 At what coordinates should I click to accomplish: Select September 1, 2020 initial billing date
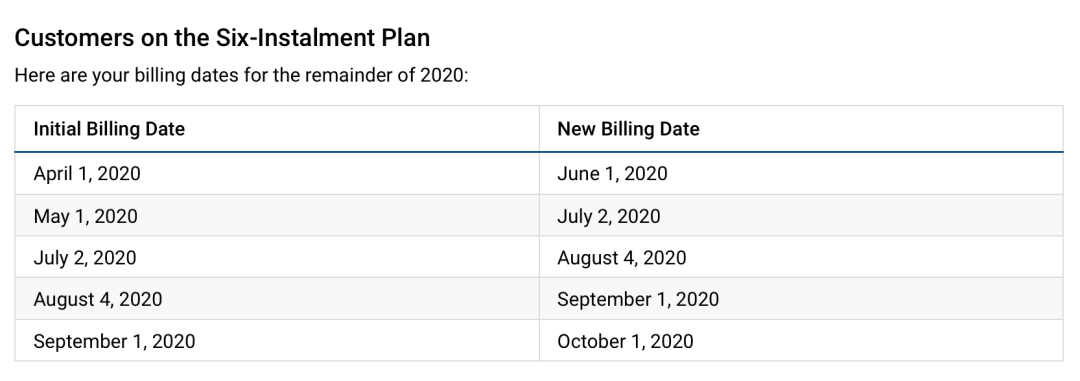[x=114, y=341]
